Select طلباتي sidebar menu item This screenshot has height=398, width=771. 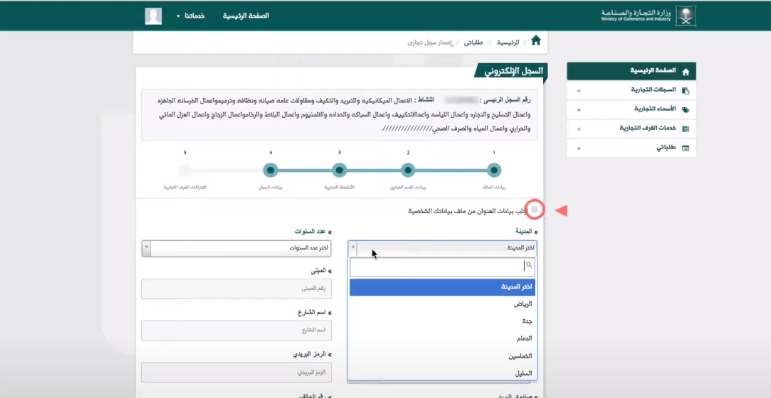[x=631, y=148]
